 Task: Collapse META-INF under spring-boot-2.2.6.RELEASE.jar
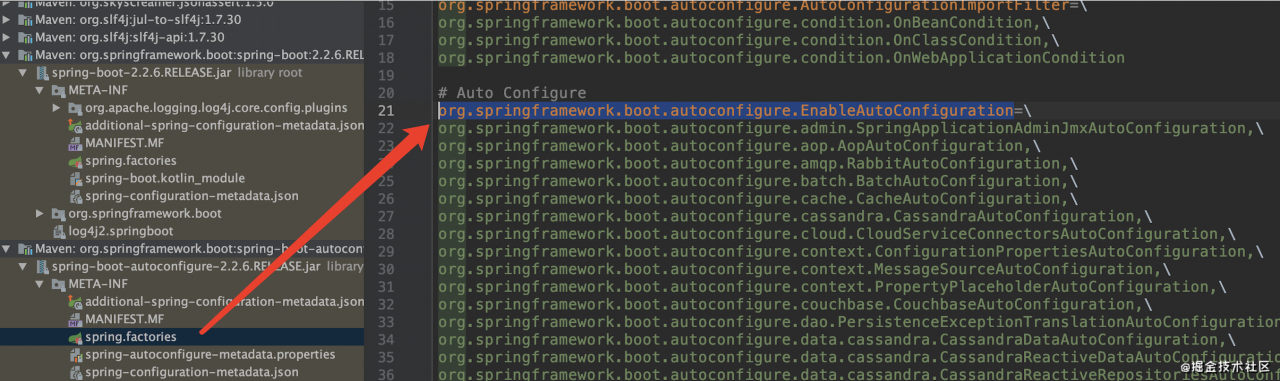(x=40, y=90)
